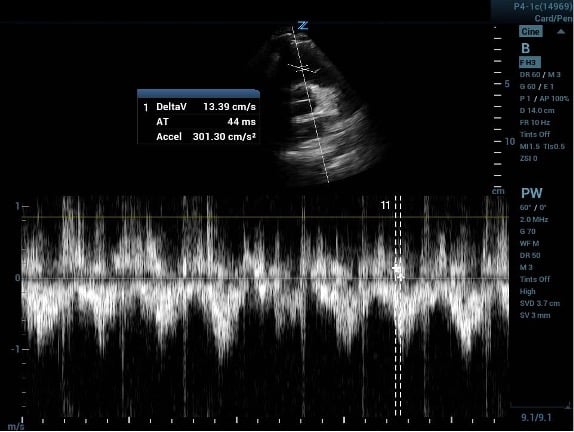Screen dimensions: 574x432
Task: Click the 'MI1.5 TIs0.5' index readout
Action: coord(542,146)
